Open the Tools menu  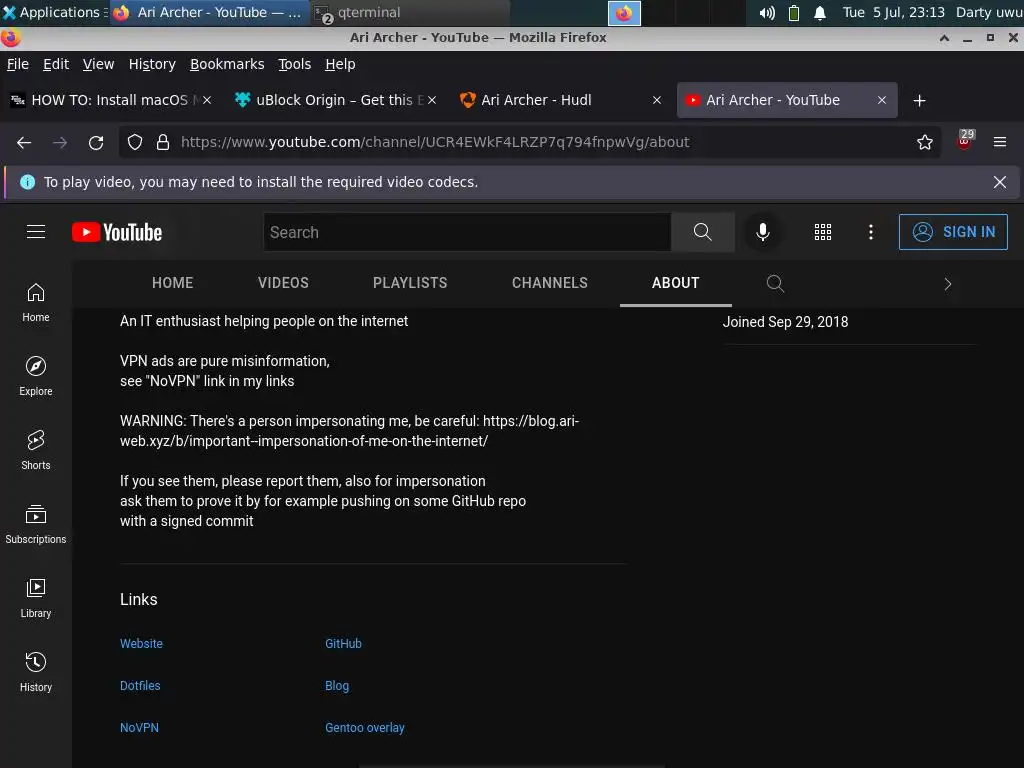click(x=295, y=64)
